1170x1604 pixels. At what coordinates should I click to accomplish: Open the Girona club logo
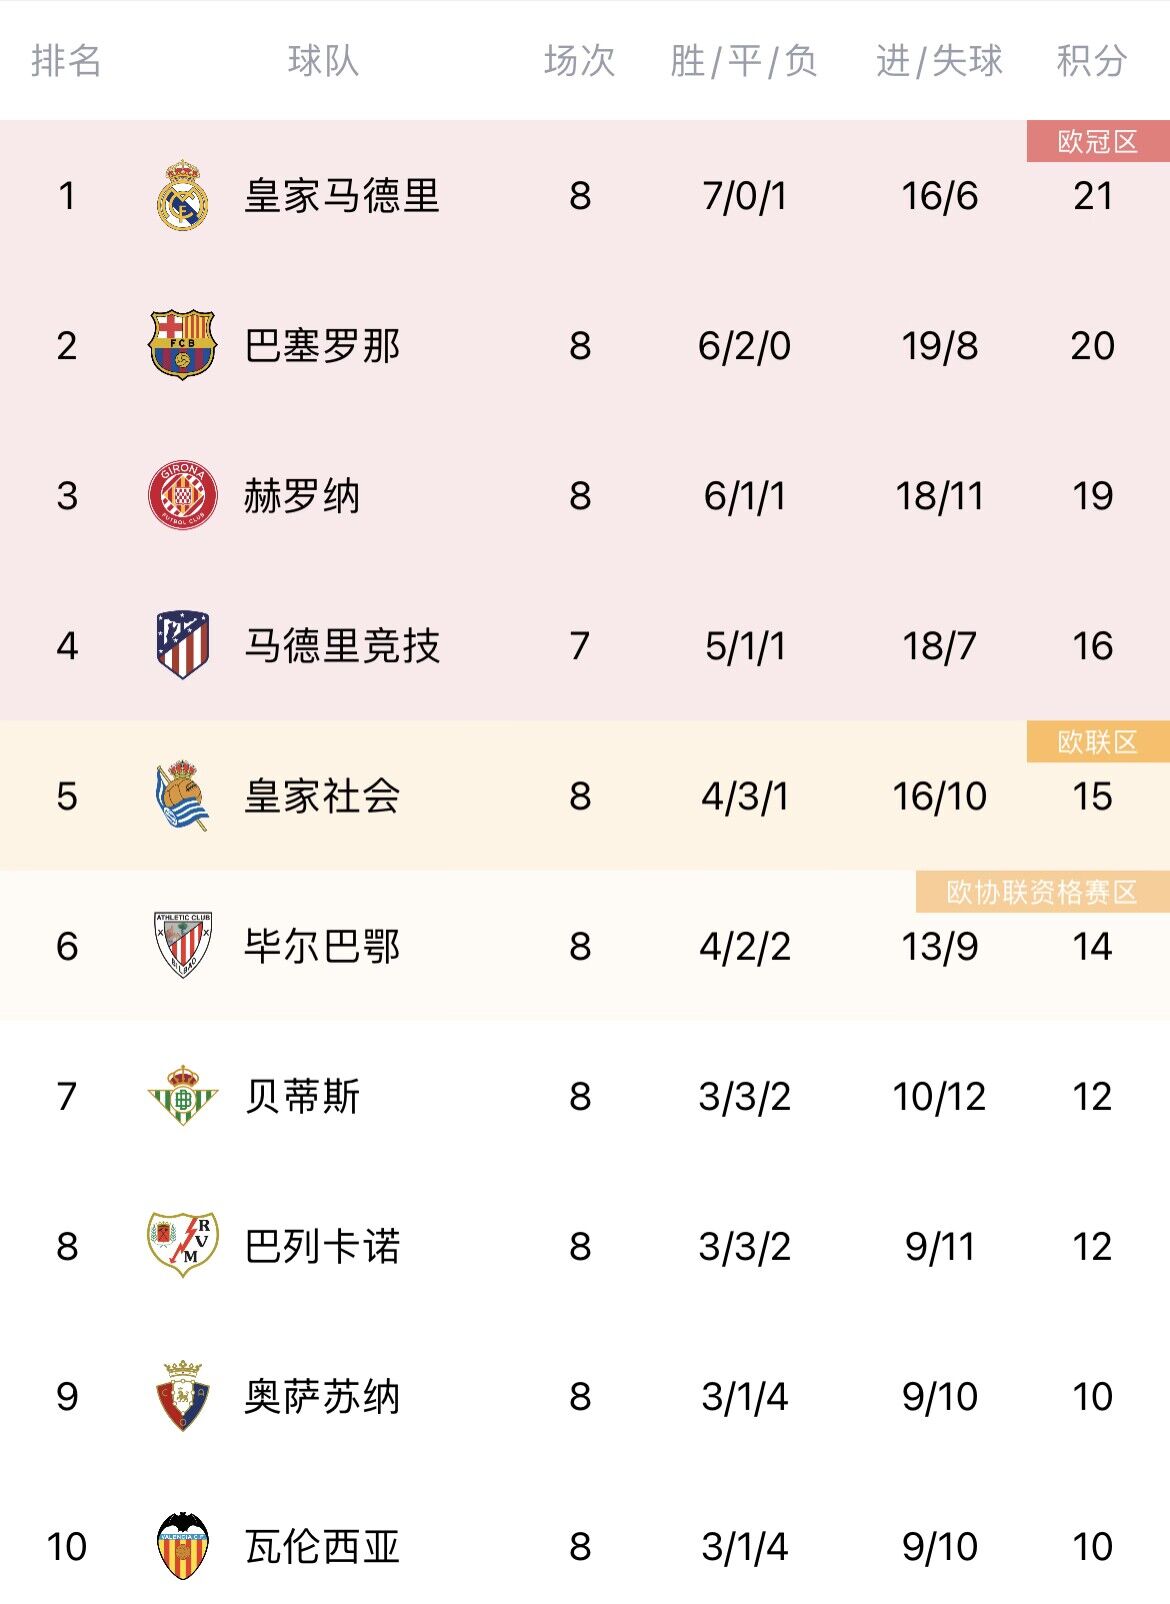tap(183, 495)
